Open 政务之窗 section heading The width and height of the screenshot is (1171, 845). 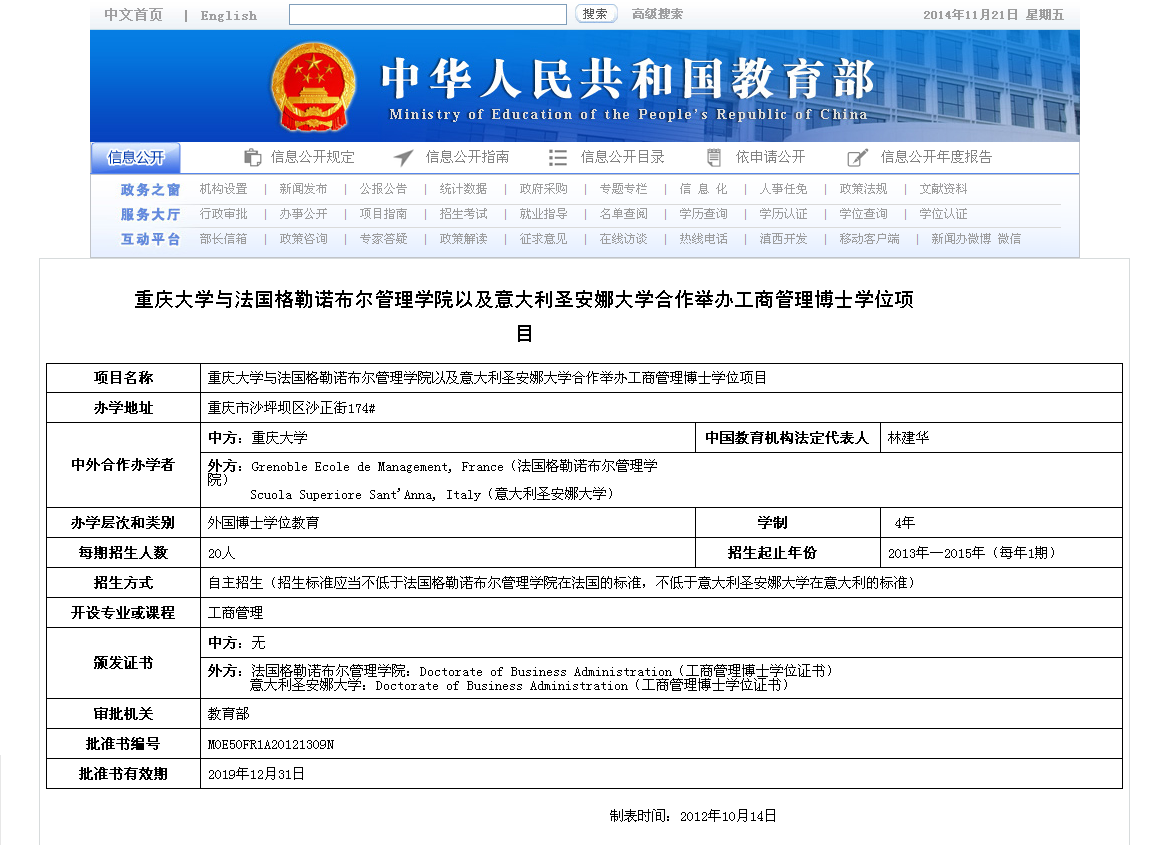pos(150,190)
